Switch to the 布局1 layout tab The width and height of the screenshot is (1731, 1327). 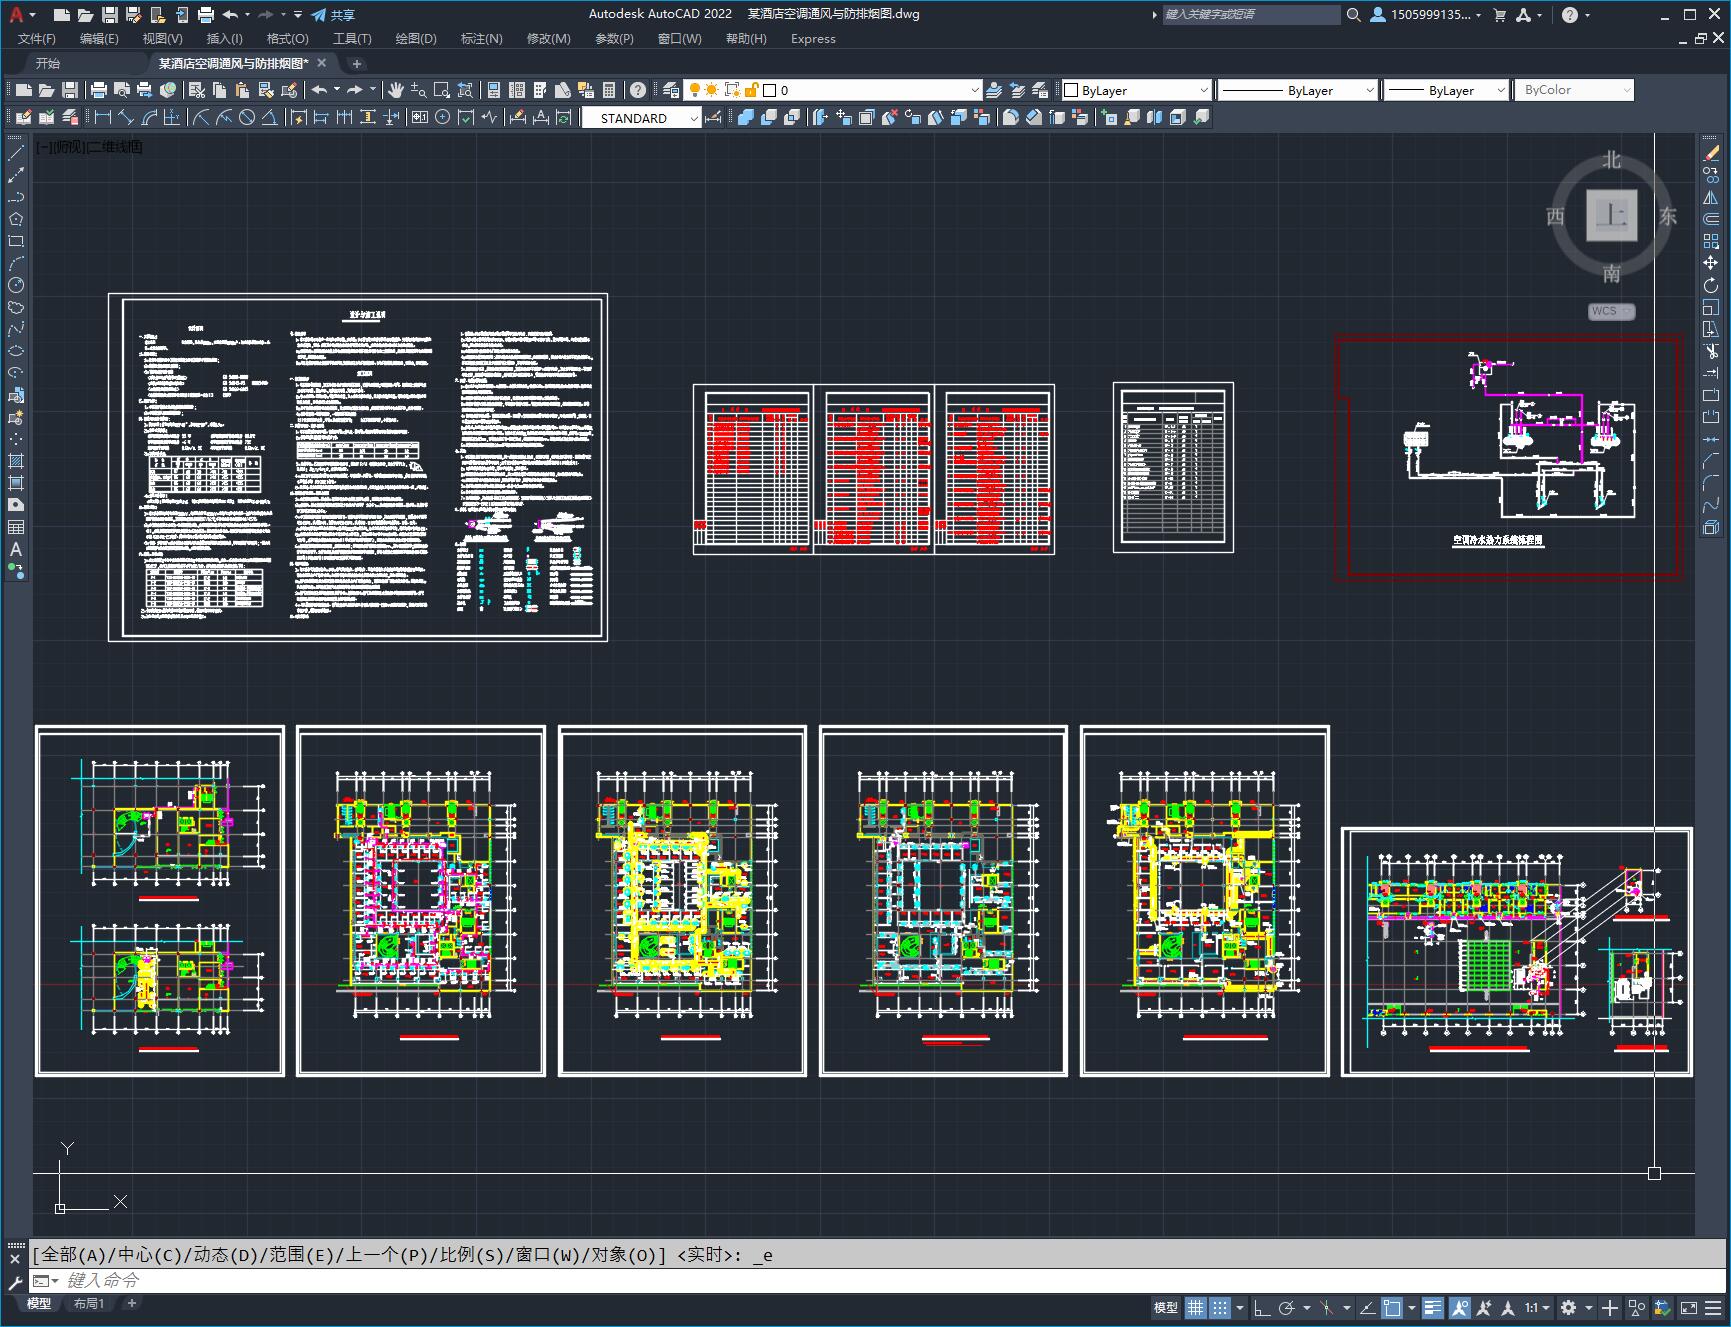(x=89, y=1303)
